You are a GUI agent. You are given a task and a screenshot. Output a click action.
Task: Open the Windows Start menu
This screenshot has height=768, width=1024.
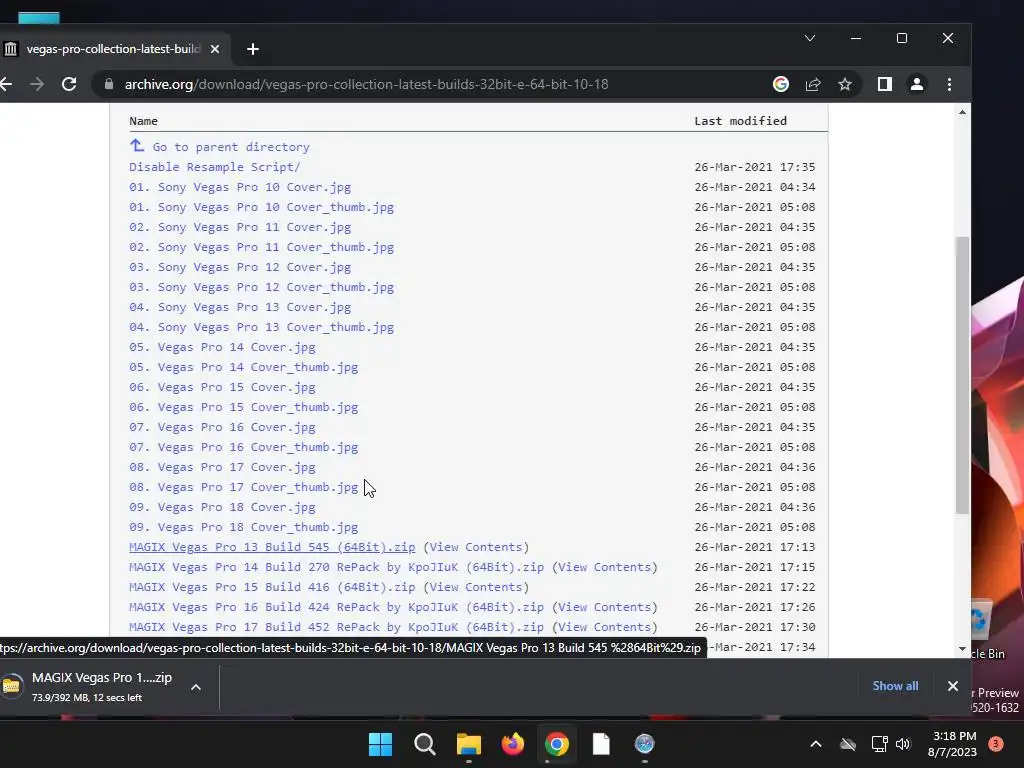(380, 744)
